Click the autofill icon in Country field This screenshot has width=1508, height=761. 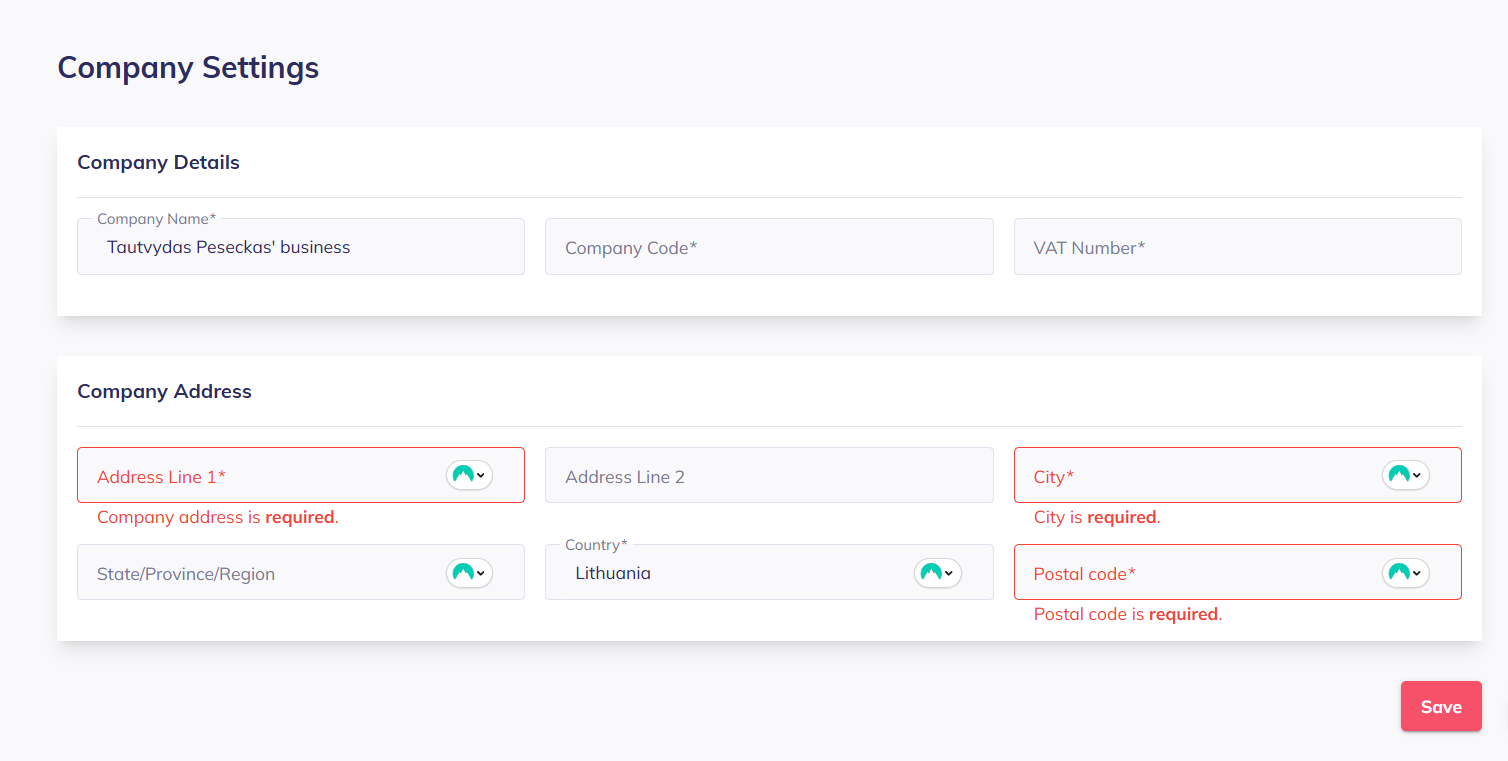pos(937,572)
